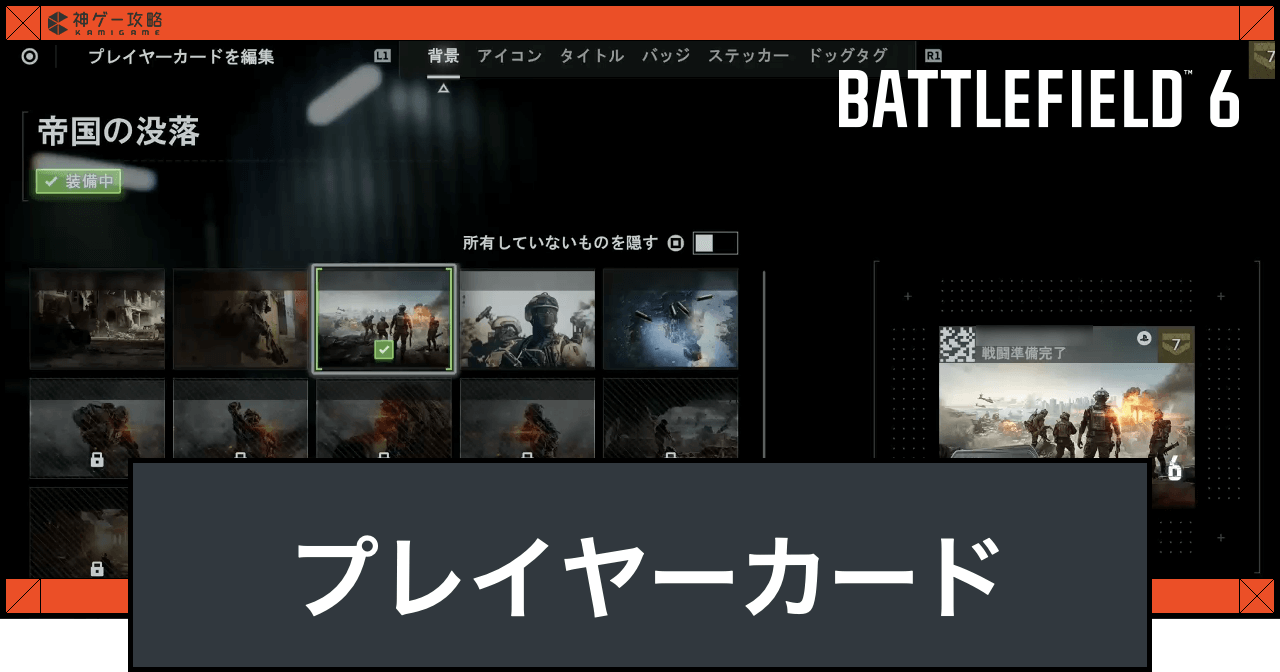Click the R1 next-tab button icon
This screenshot has width=1280, height=672.
coord(933,56)
